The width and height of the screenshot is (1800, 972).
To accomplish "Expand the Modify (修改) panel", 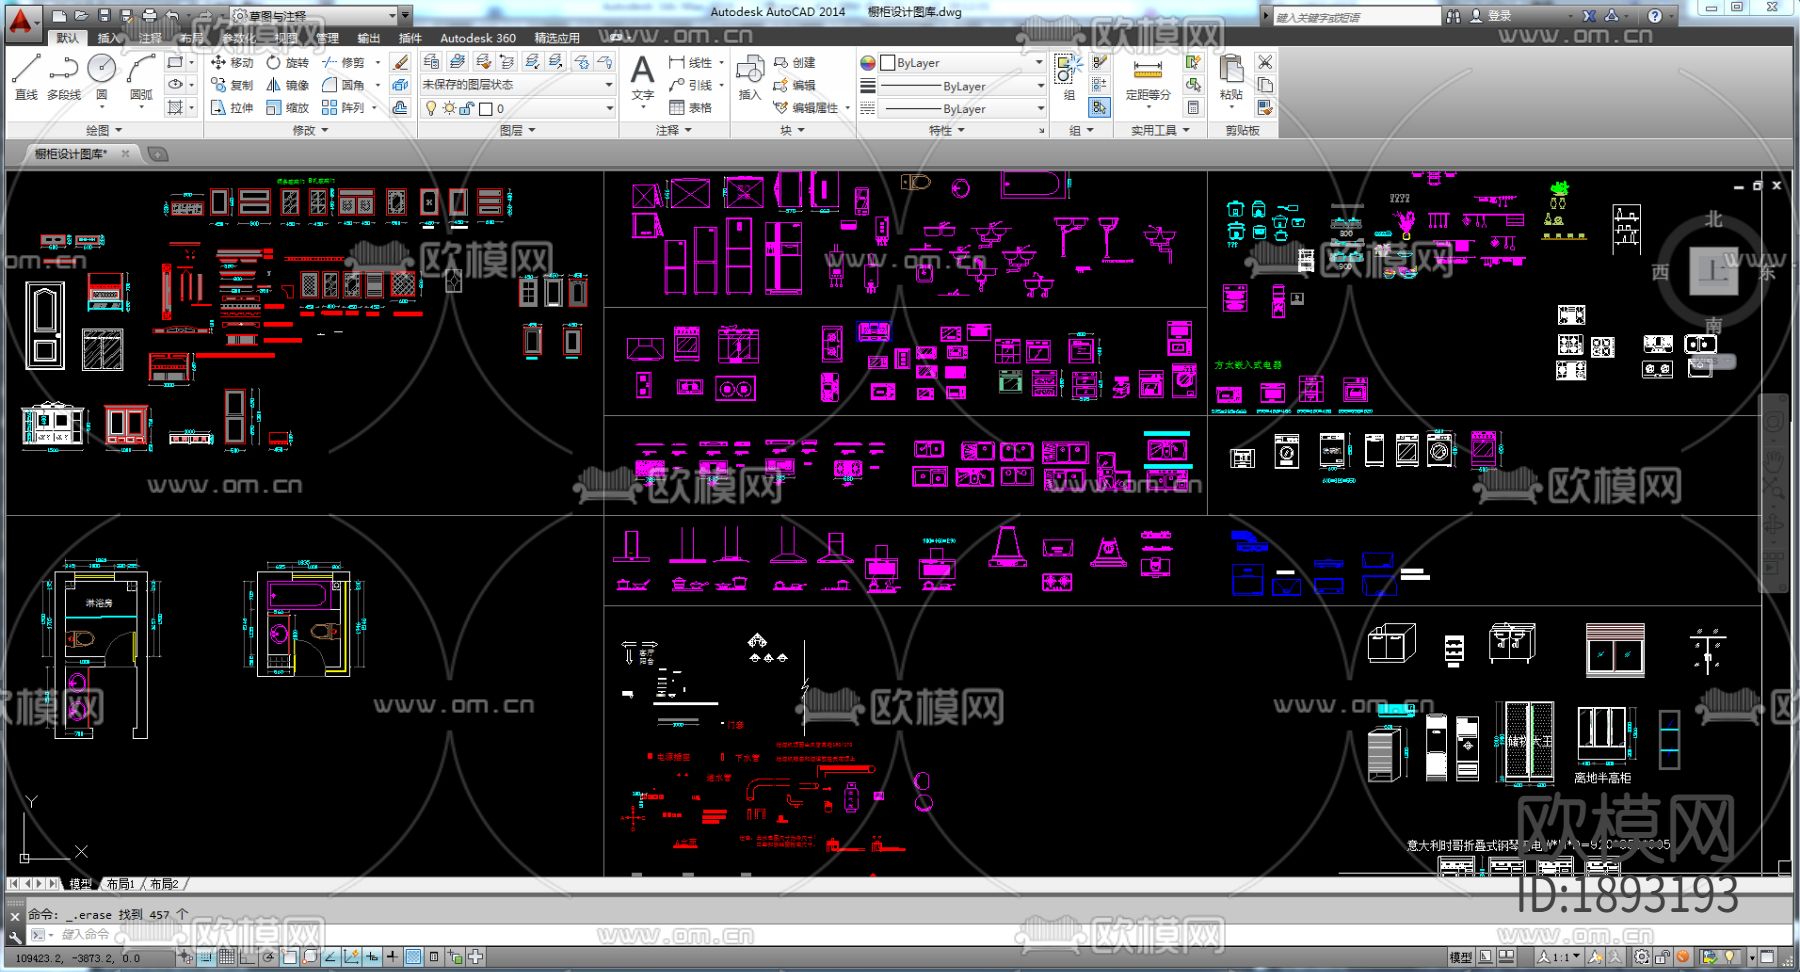I will click(310, 130).
